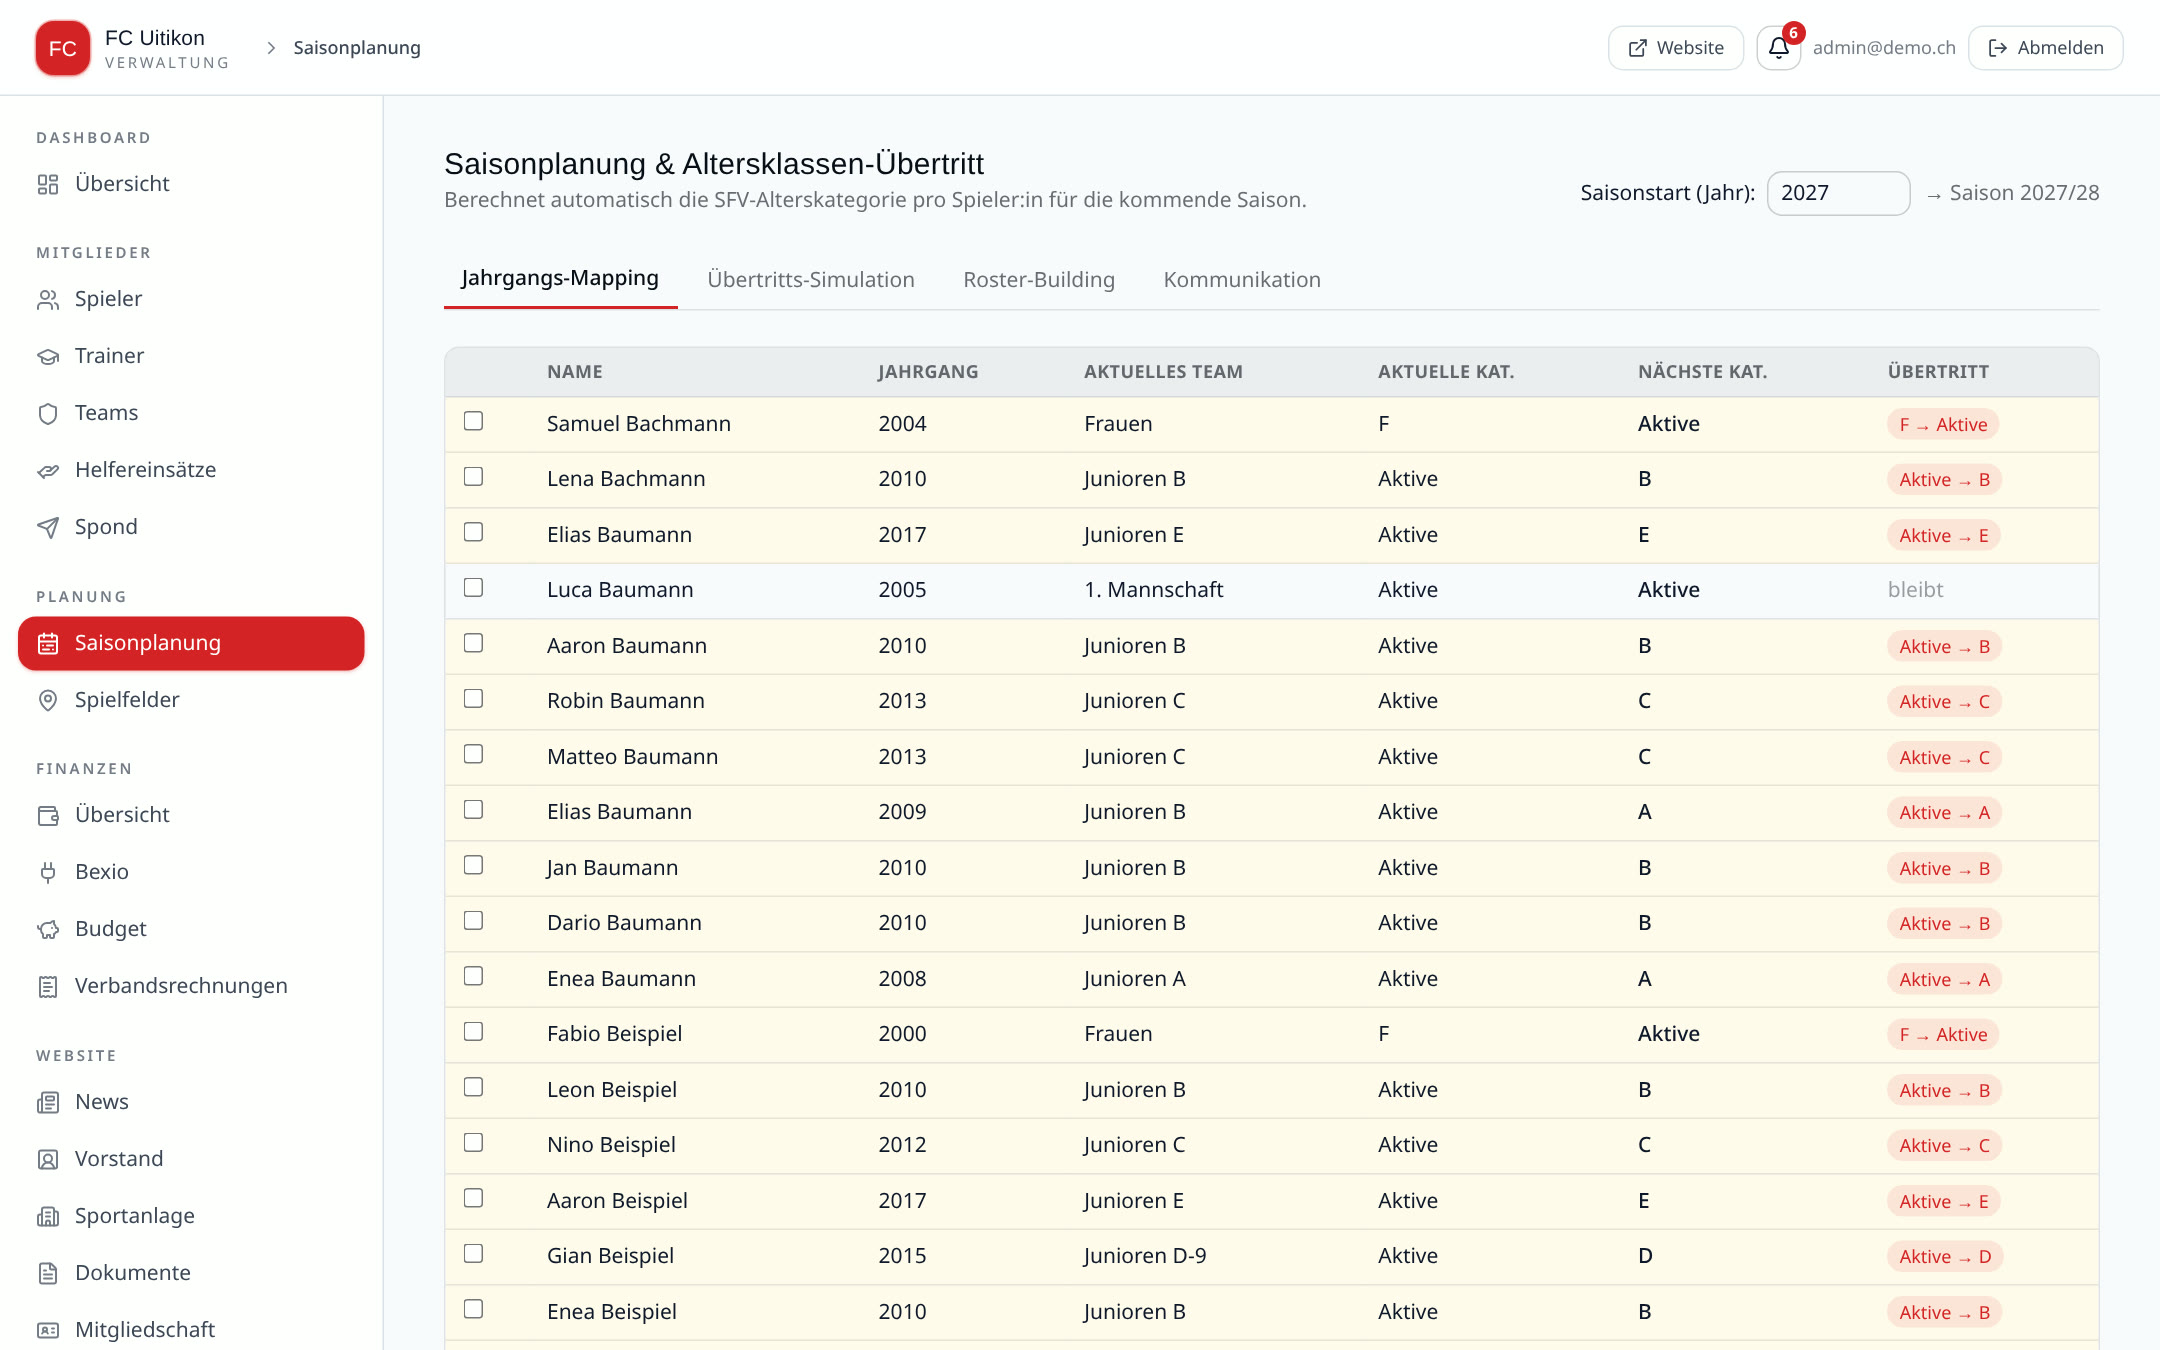
Task: Click the Teams shield icon
Action: pos(48,413)
